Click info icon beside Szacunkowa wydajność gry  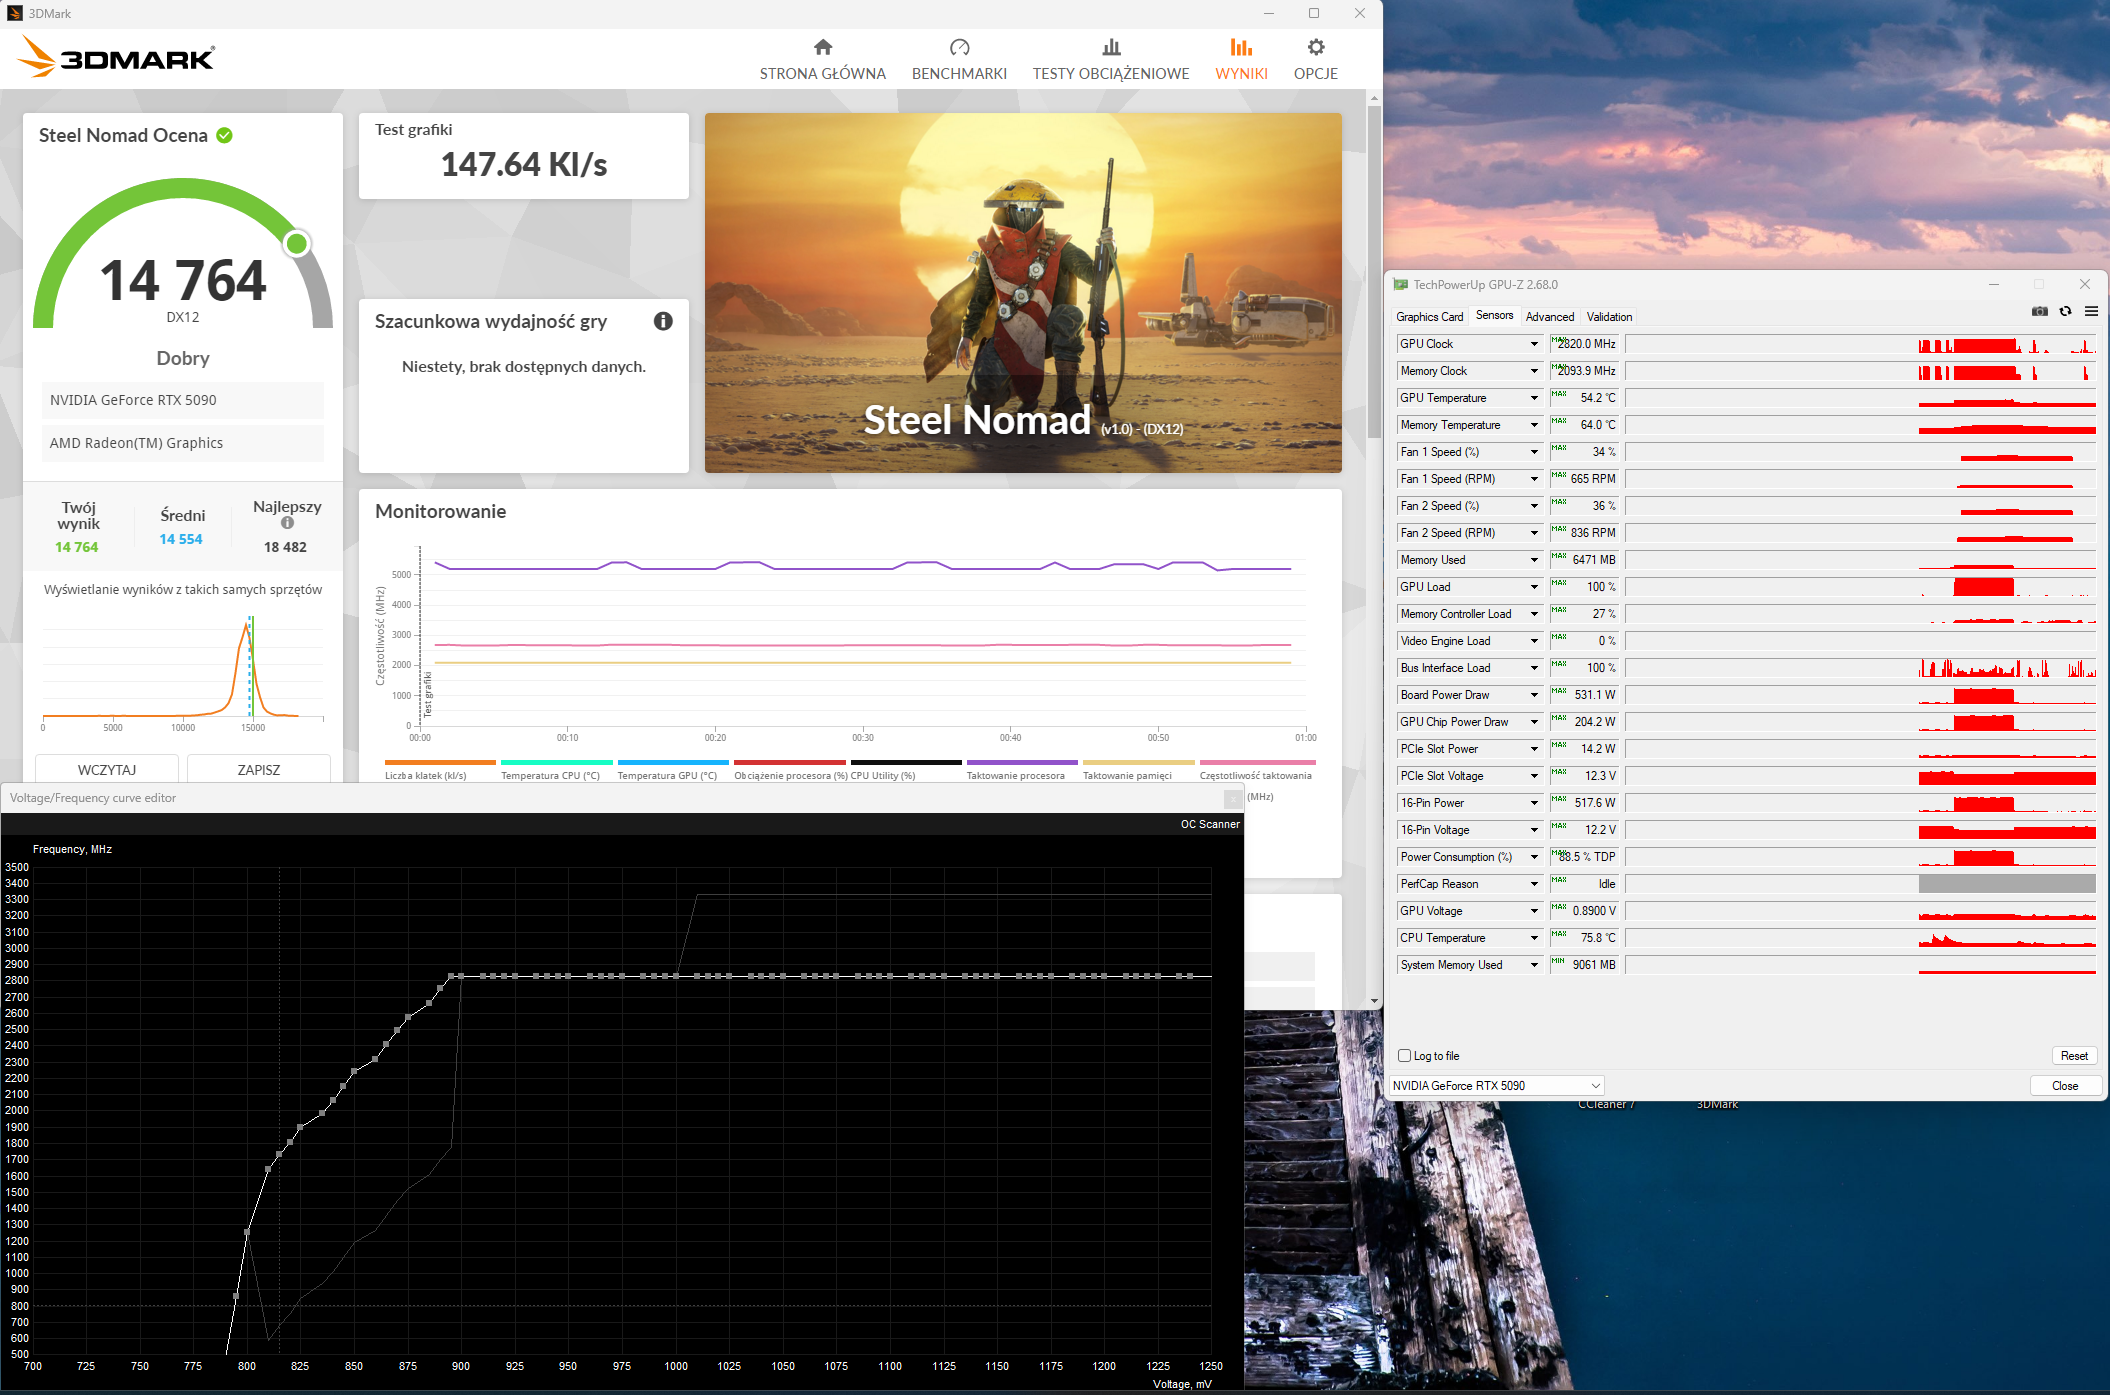663,321
